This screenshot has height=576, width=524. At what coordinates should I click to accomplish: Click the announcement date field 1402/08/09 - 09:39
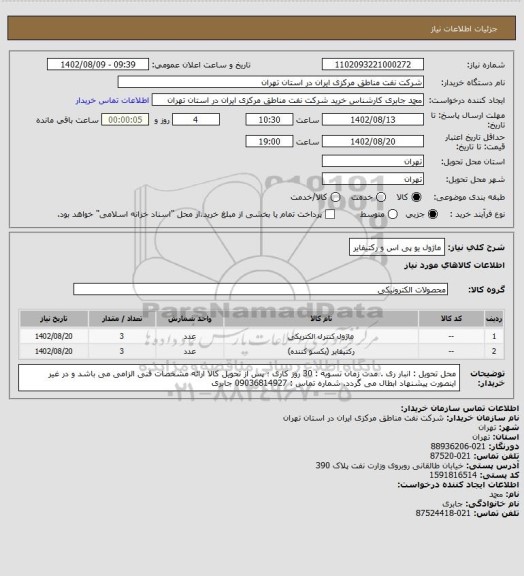98,64
